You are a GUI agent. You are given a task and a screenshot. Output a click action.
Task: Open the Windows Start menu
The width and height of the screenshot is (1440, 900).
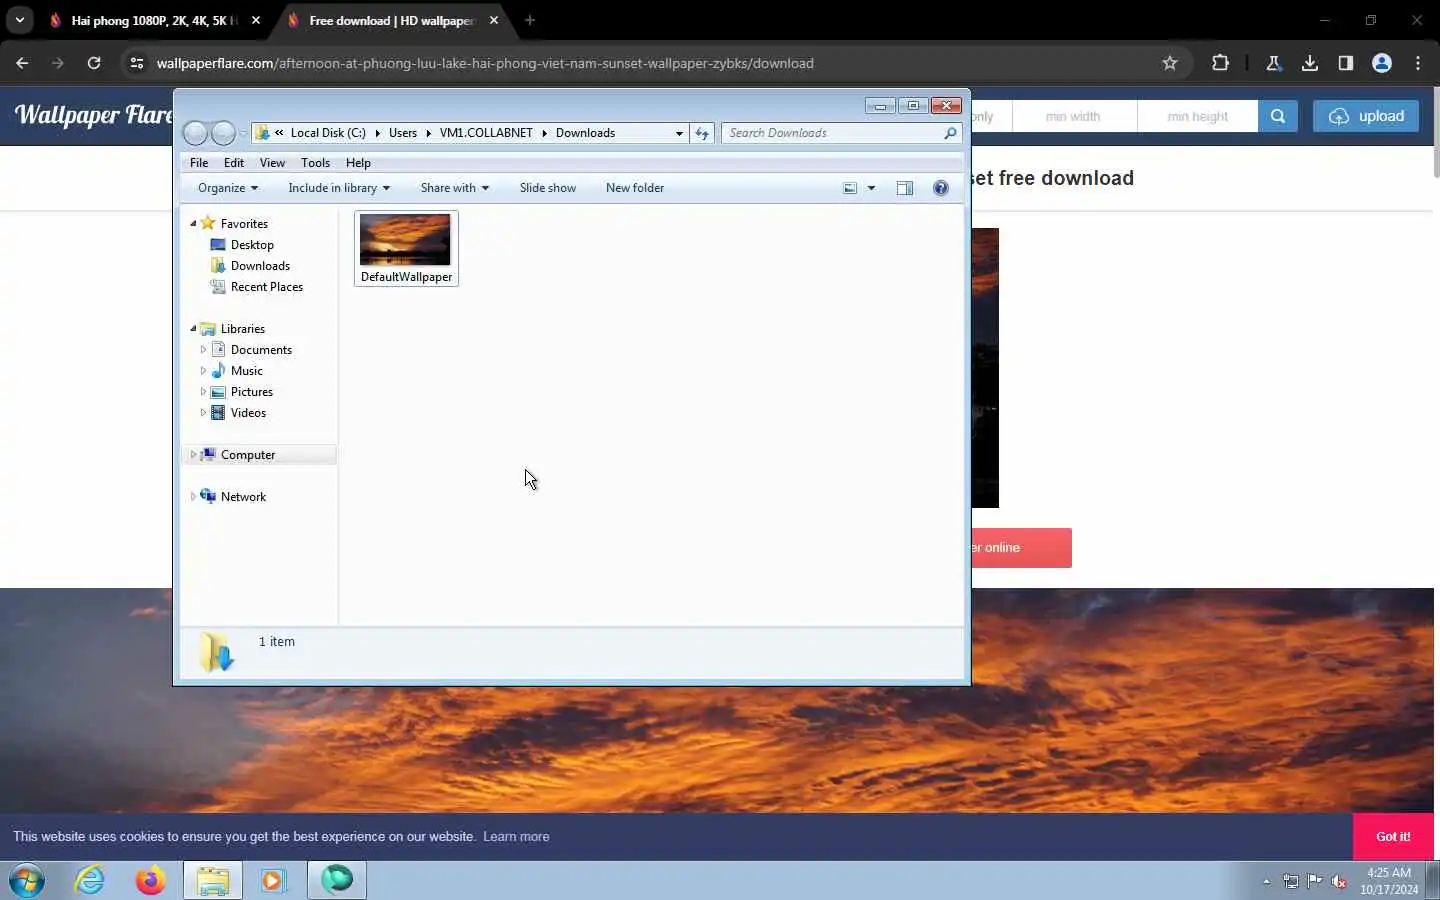27,880
